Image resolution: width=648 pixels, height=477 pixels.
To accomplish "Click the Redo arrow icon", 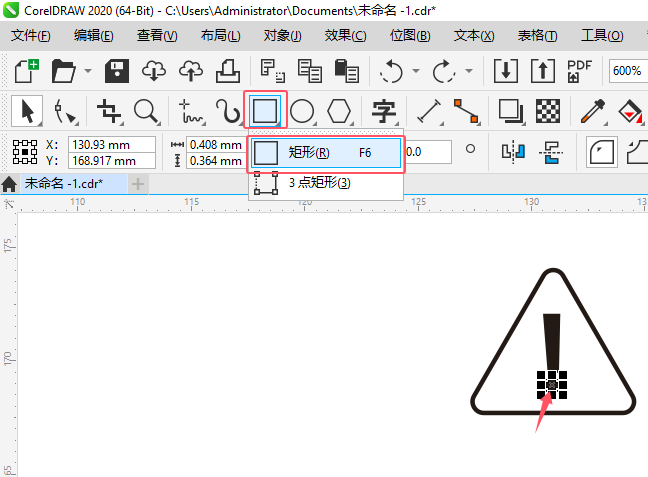I will [444, 71].
